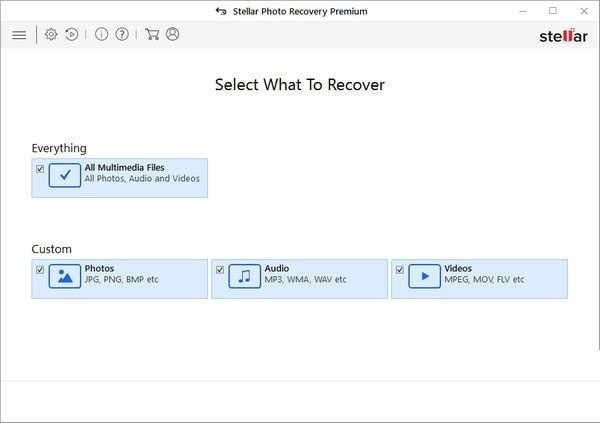Image resolution: width=600 pixels, height=423 pixels.
Task: Click the "Videos" label
Action: [458, 268]
